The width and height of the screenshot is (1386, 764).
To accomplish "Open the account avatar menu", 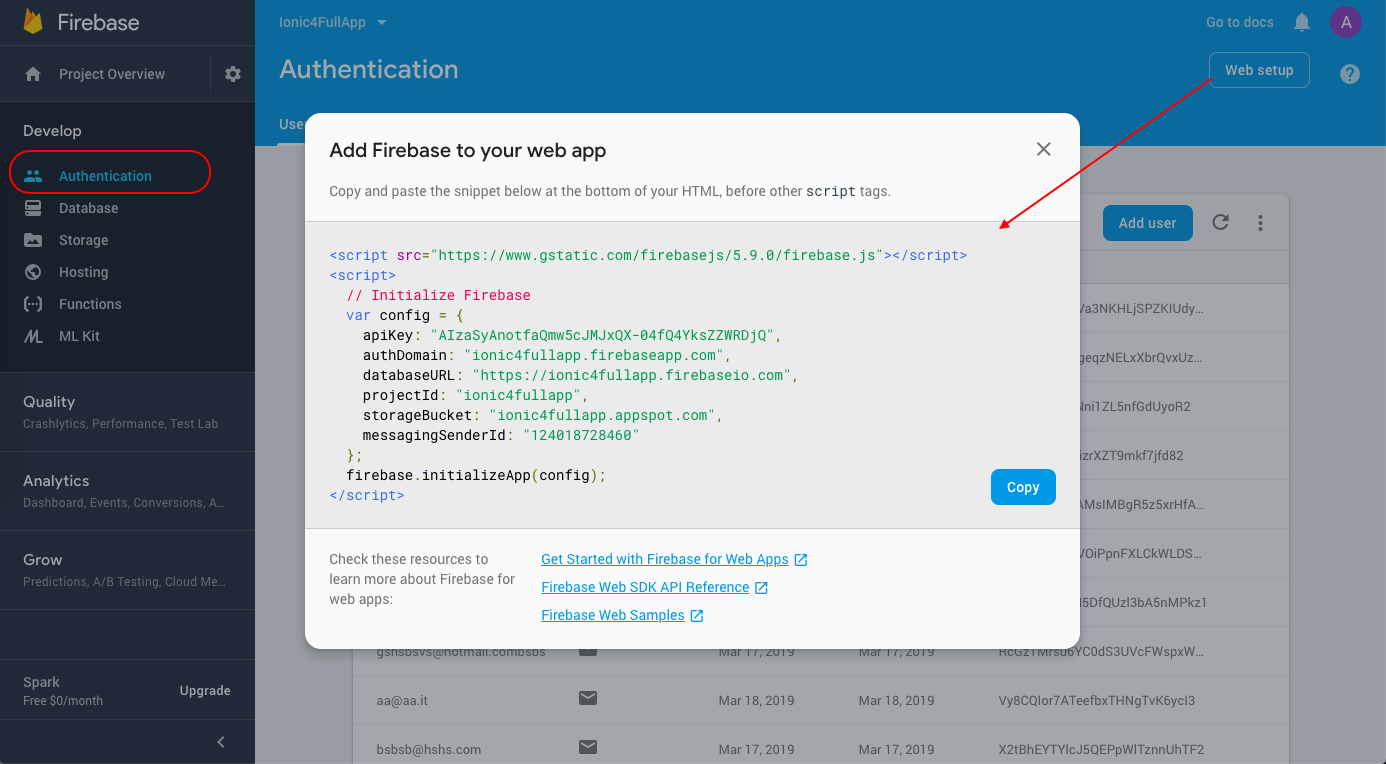I will pyautogui.click(x=1346, y=22).
